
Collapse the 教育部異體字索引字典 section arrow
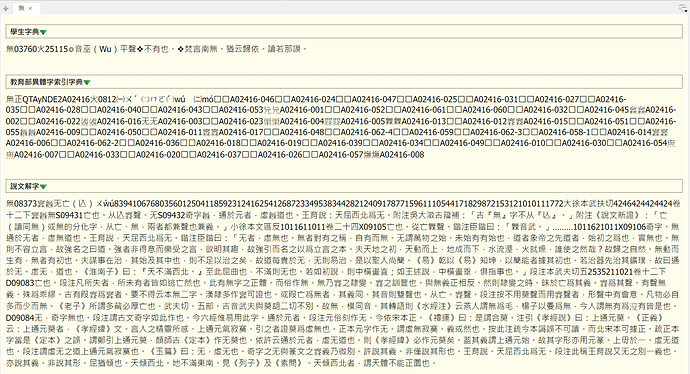point(87,82)
